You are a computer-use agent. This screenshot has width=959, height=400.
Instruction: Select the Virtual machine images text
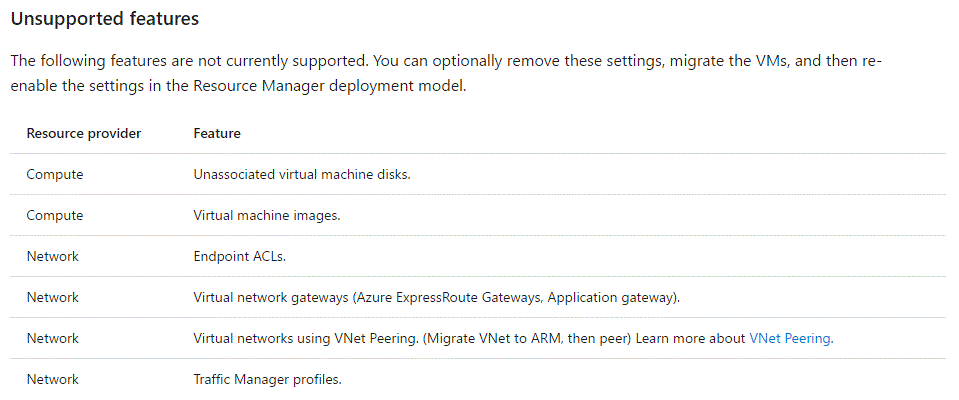point(265,215)
